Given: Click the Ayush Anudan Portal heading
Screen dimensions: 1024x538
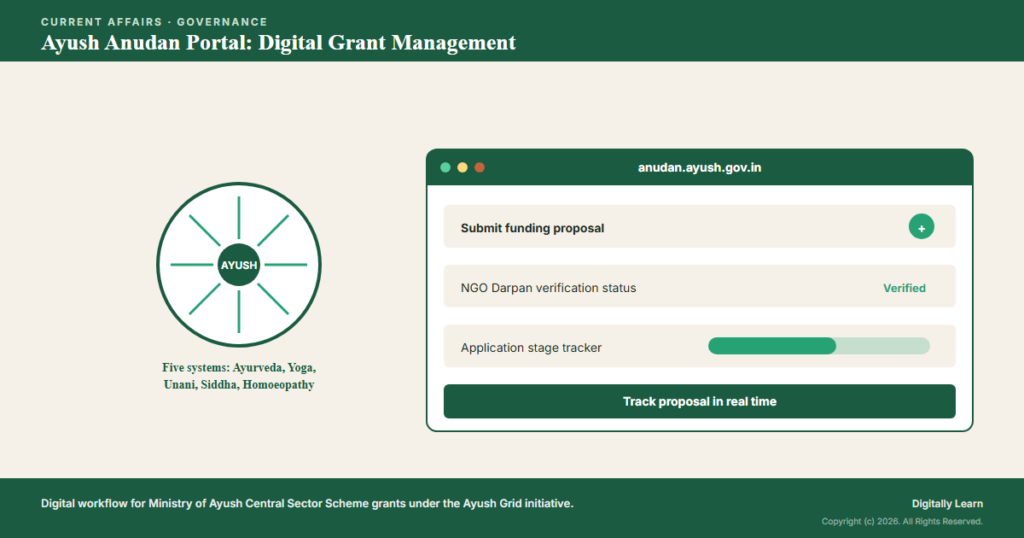Looking at the screenshot, I should (x=278, y=43).
